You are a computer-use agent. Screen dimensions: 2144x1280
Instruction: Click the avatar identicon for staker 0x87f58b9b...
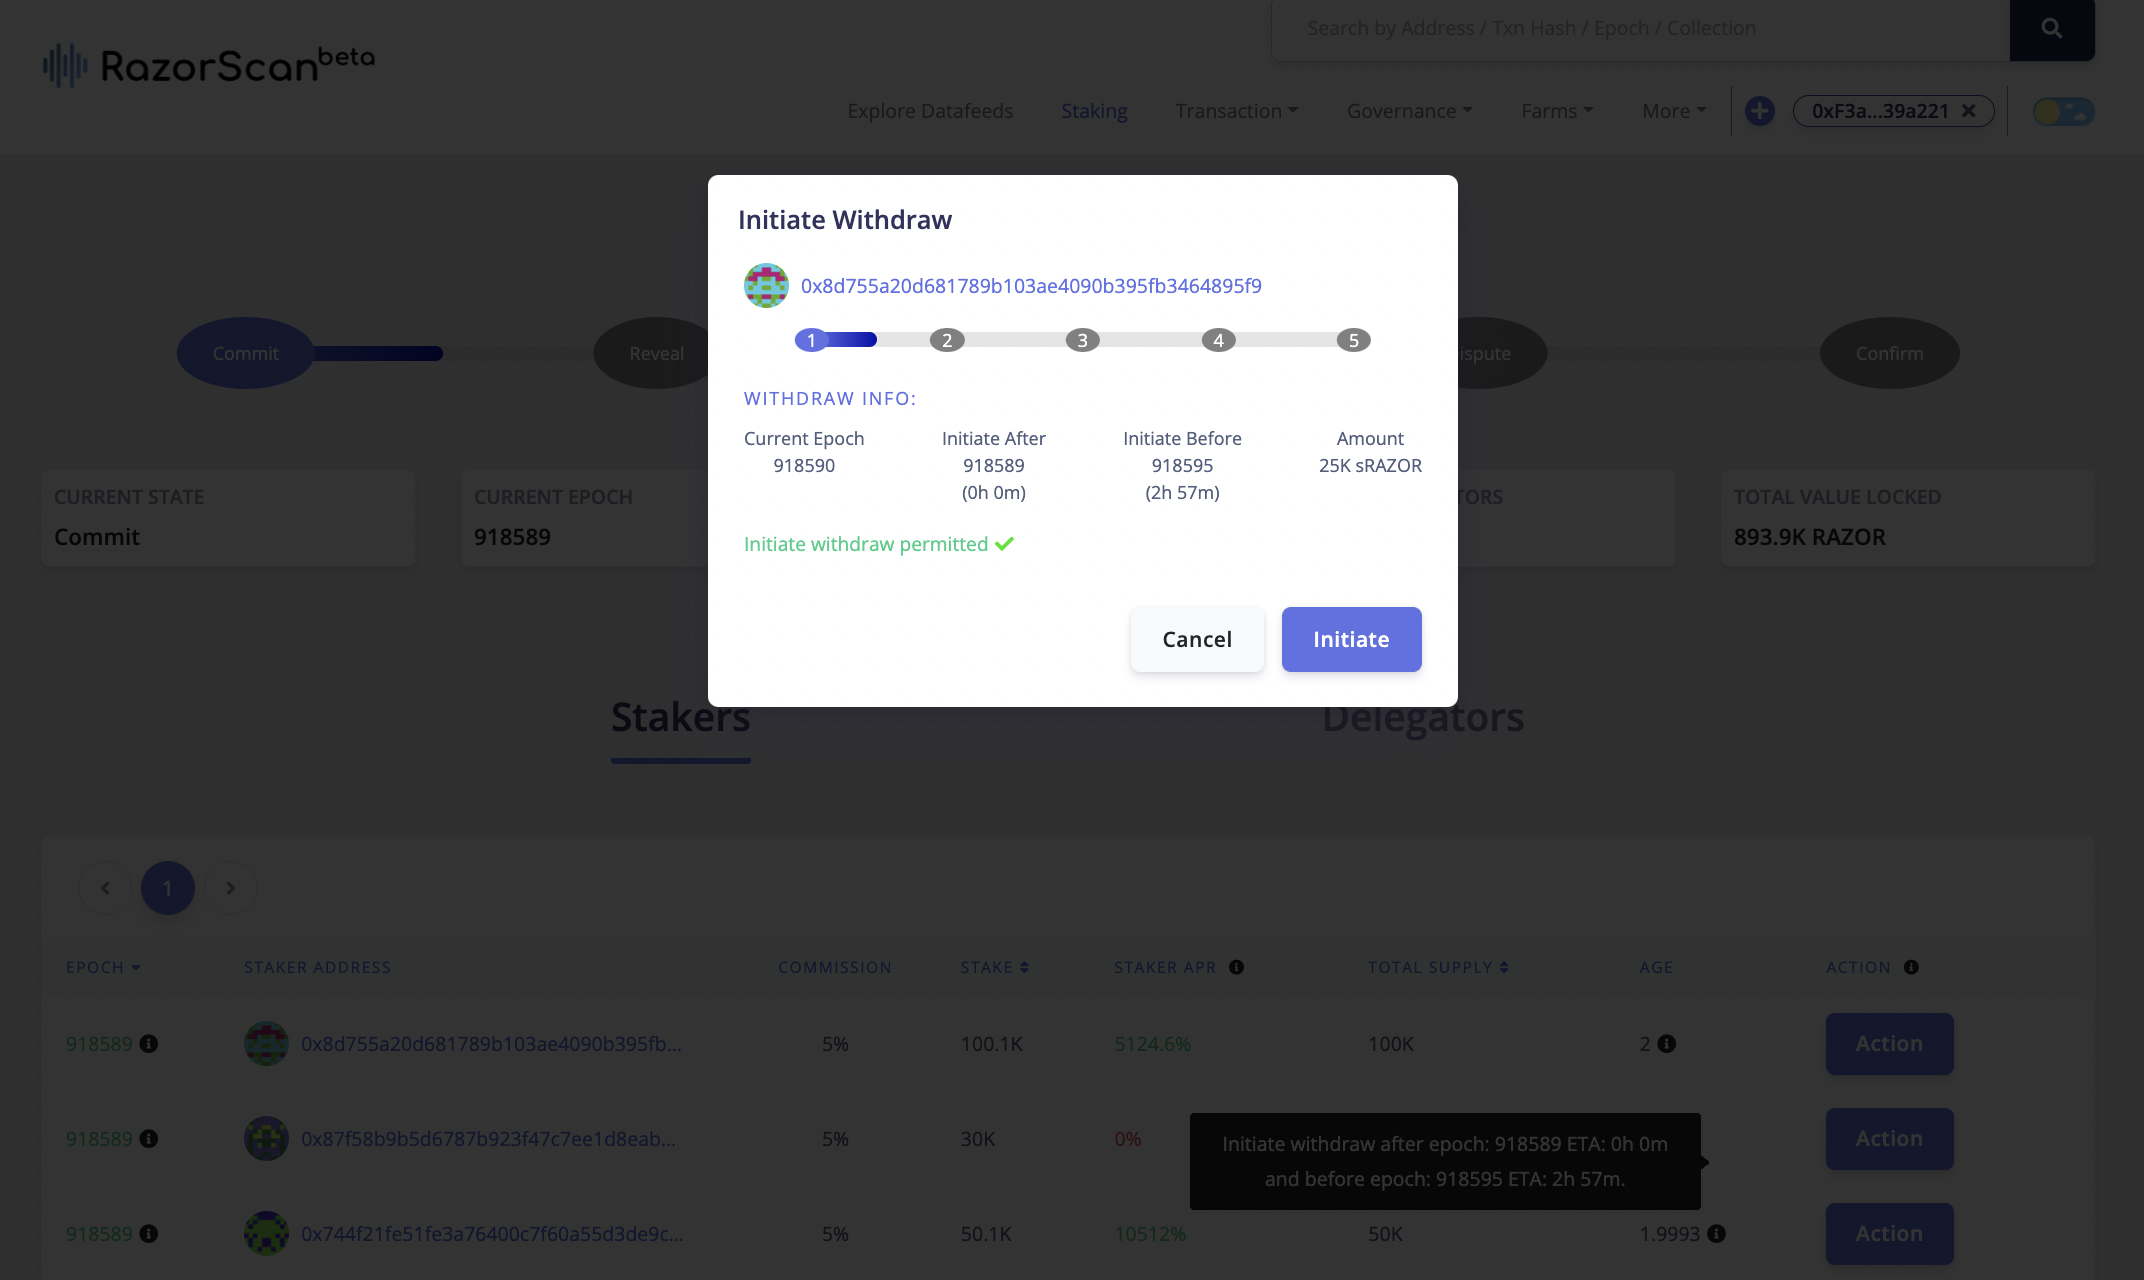[x=266, y=1138]
